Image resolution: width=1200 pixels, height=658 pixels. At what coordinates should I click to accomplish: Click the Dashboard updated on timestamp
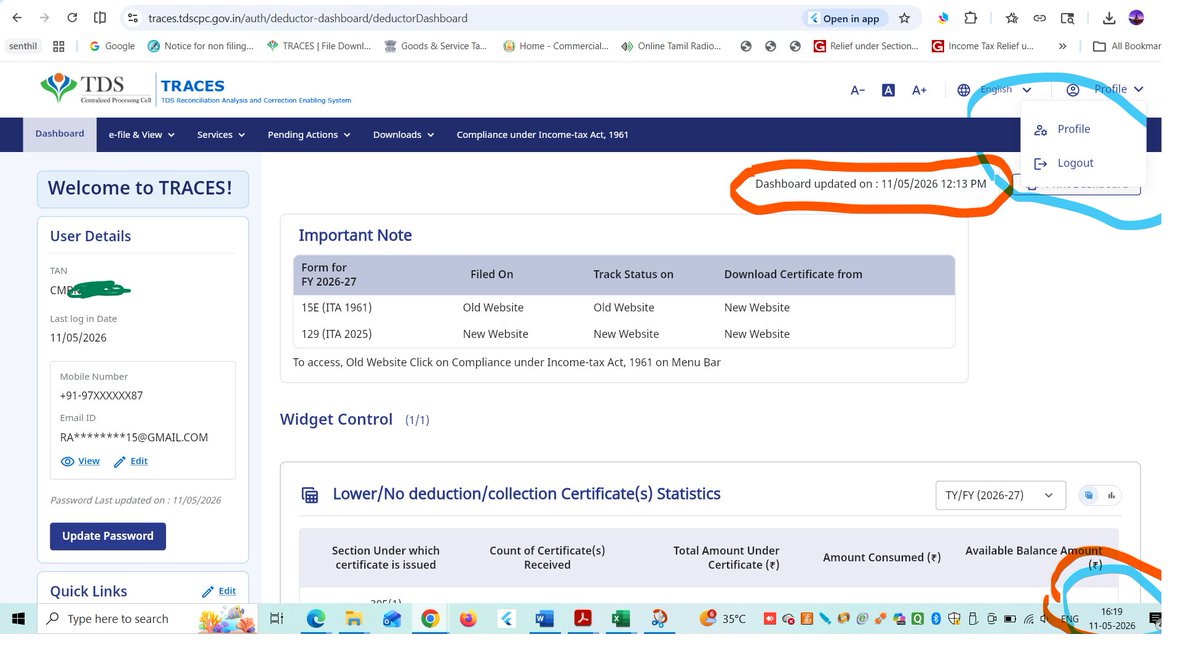pos(870,184)
